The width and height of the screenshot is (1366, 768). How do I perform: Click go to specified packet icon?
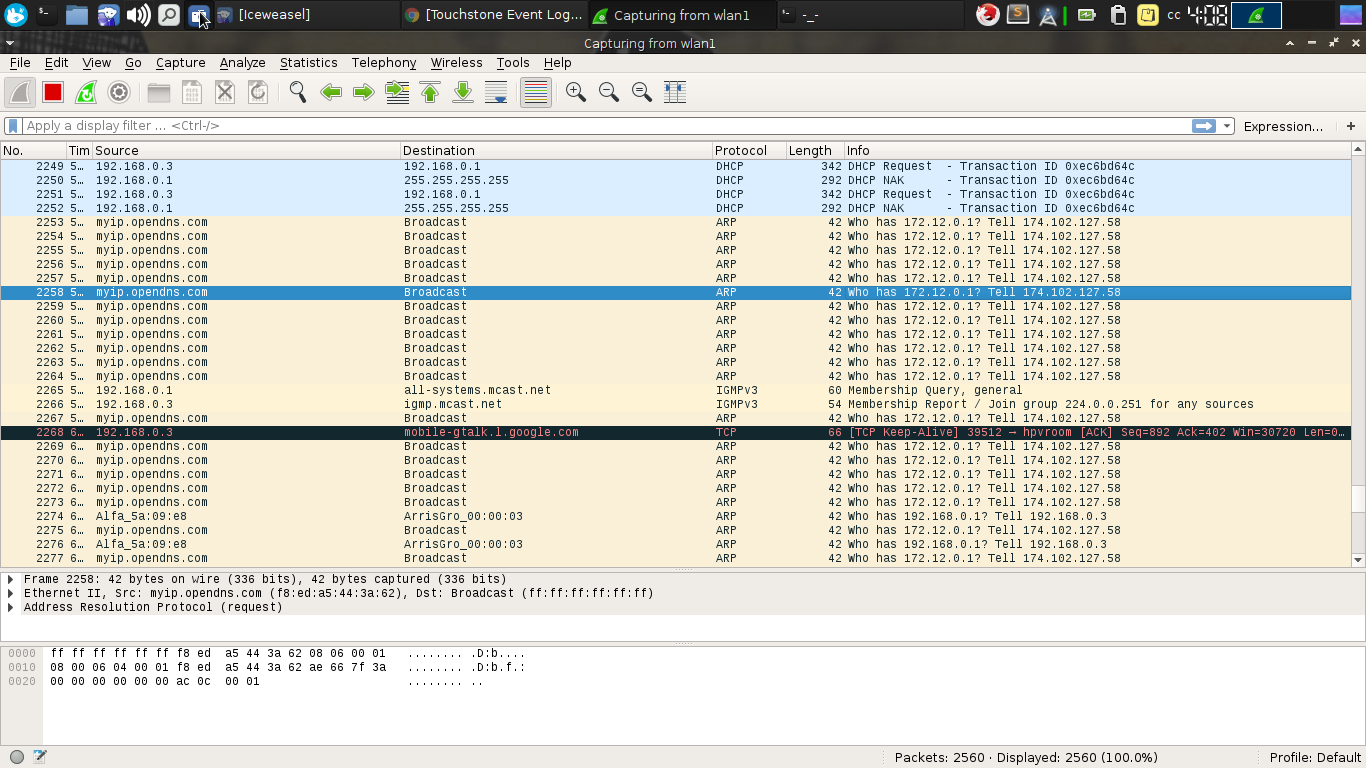click(397, 92)
